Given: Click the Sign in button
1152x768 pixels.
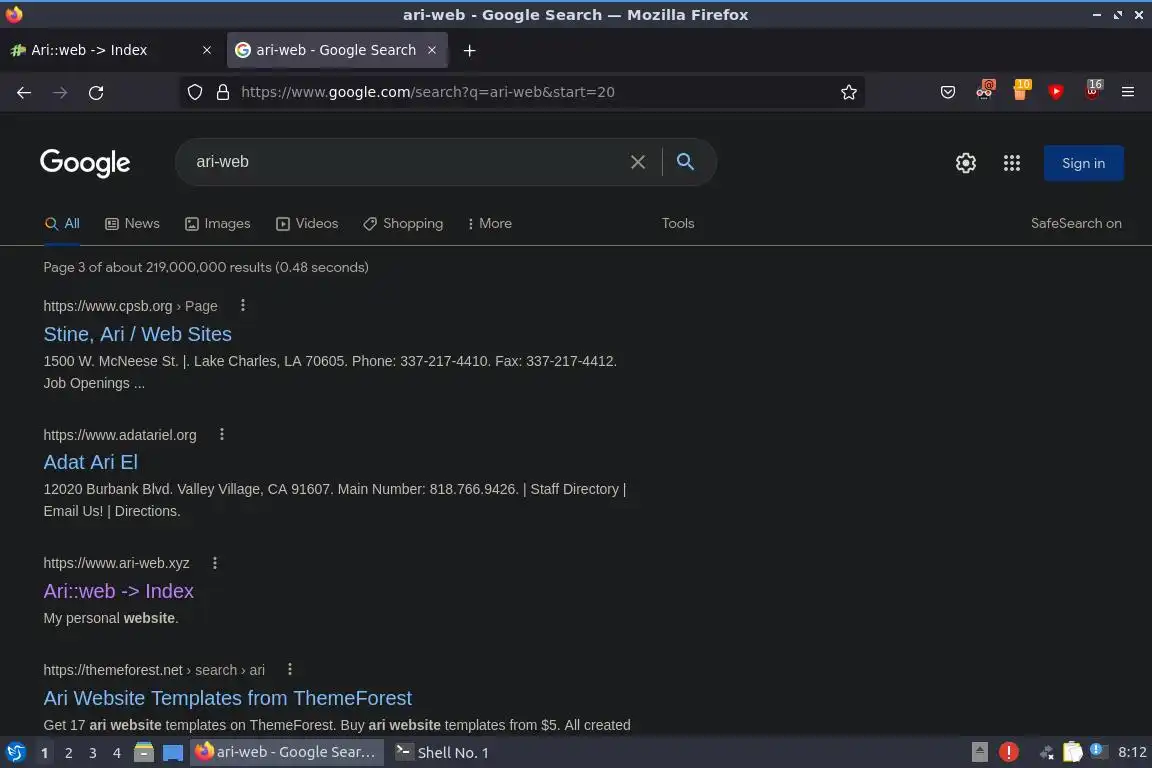Looking at the screenshot, I should click(1083, 163).
